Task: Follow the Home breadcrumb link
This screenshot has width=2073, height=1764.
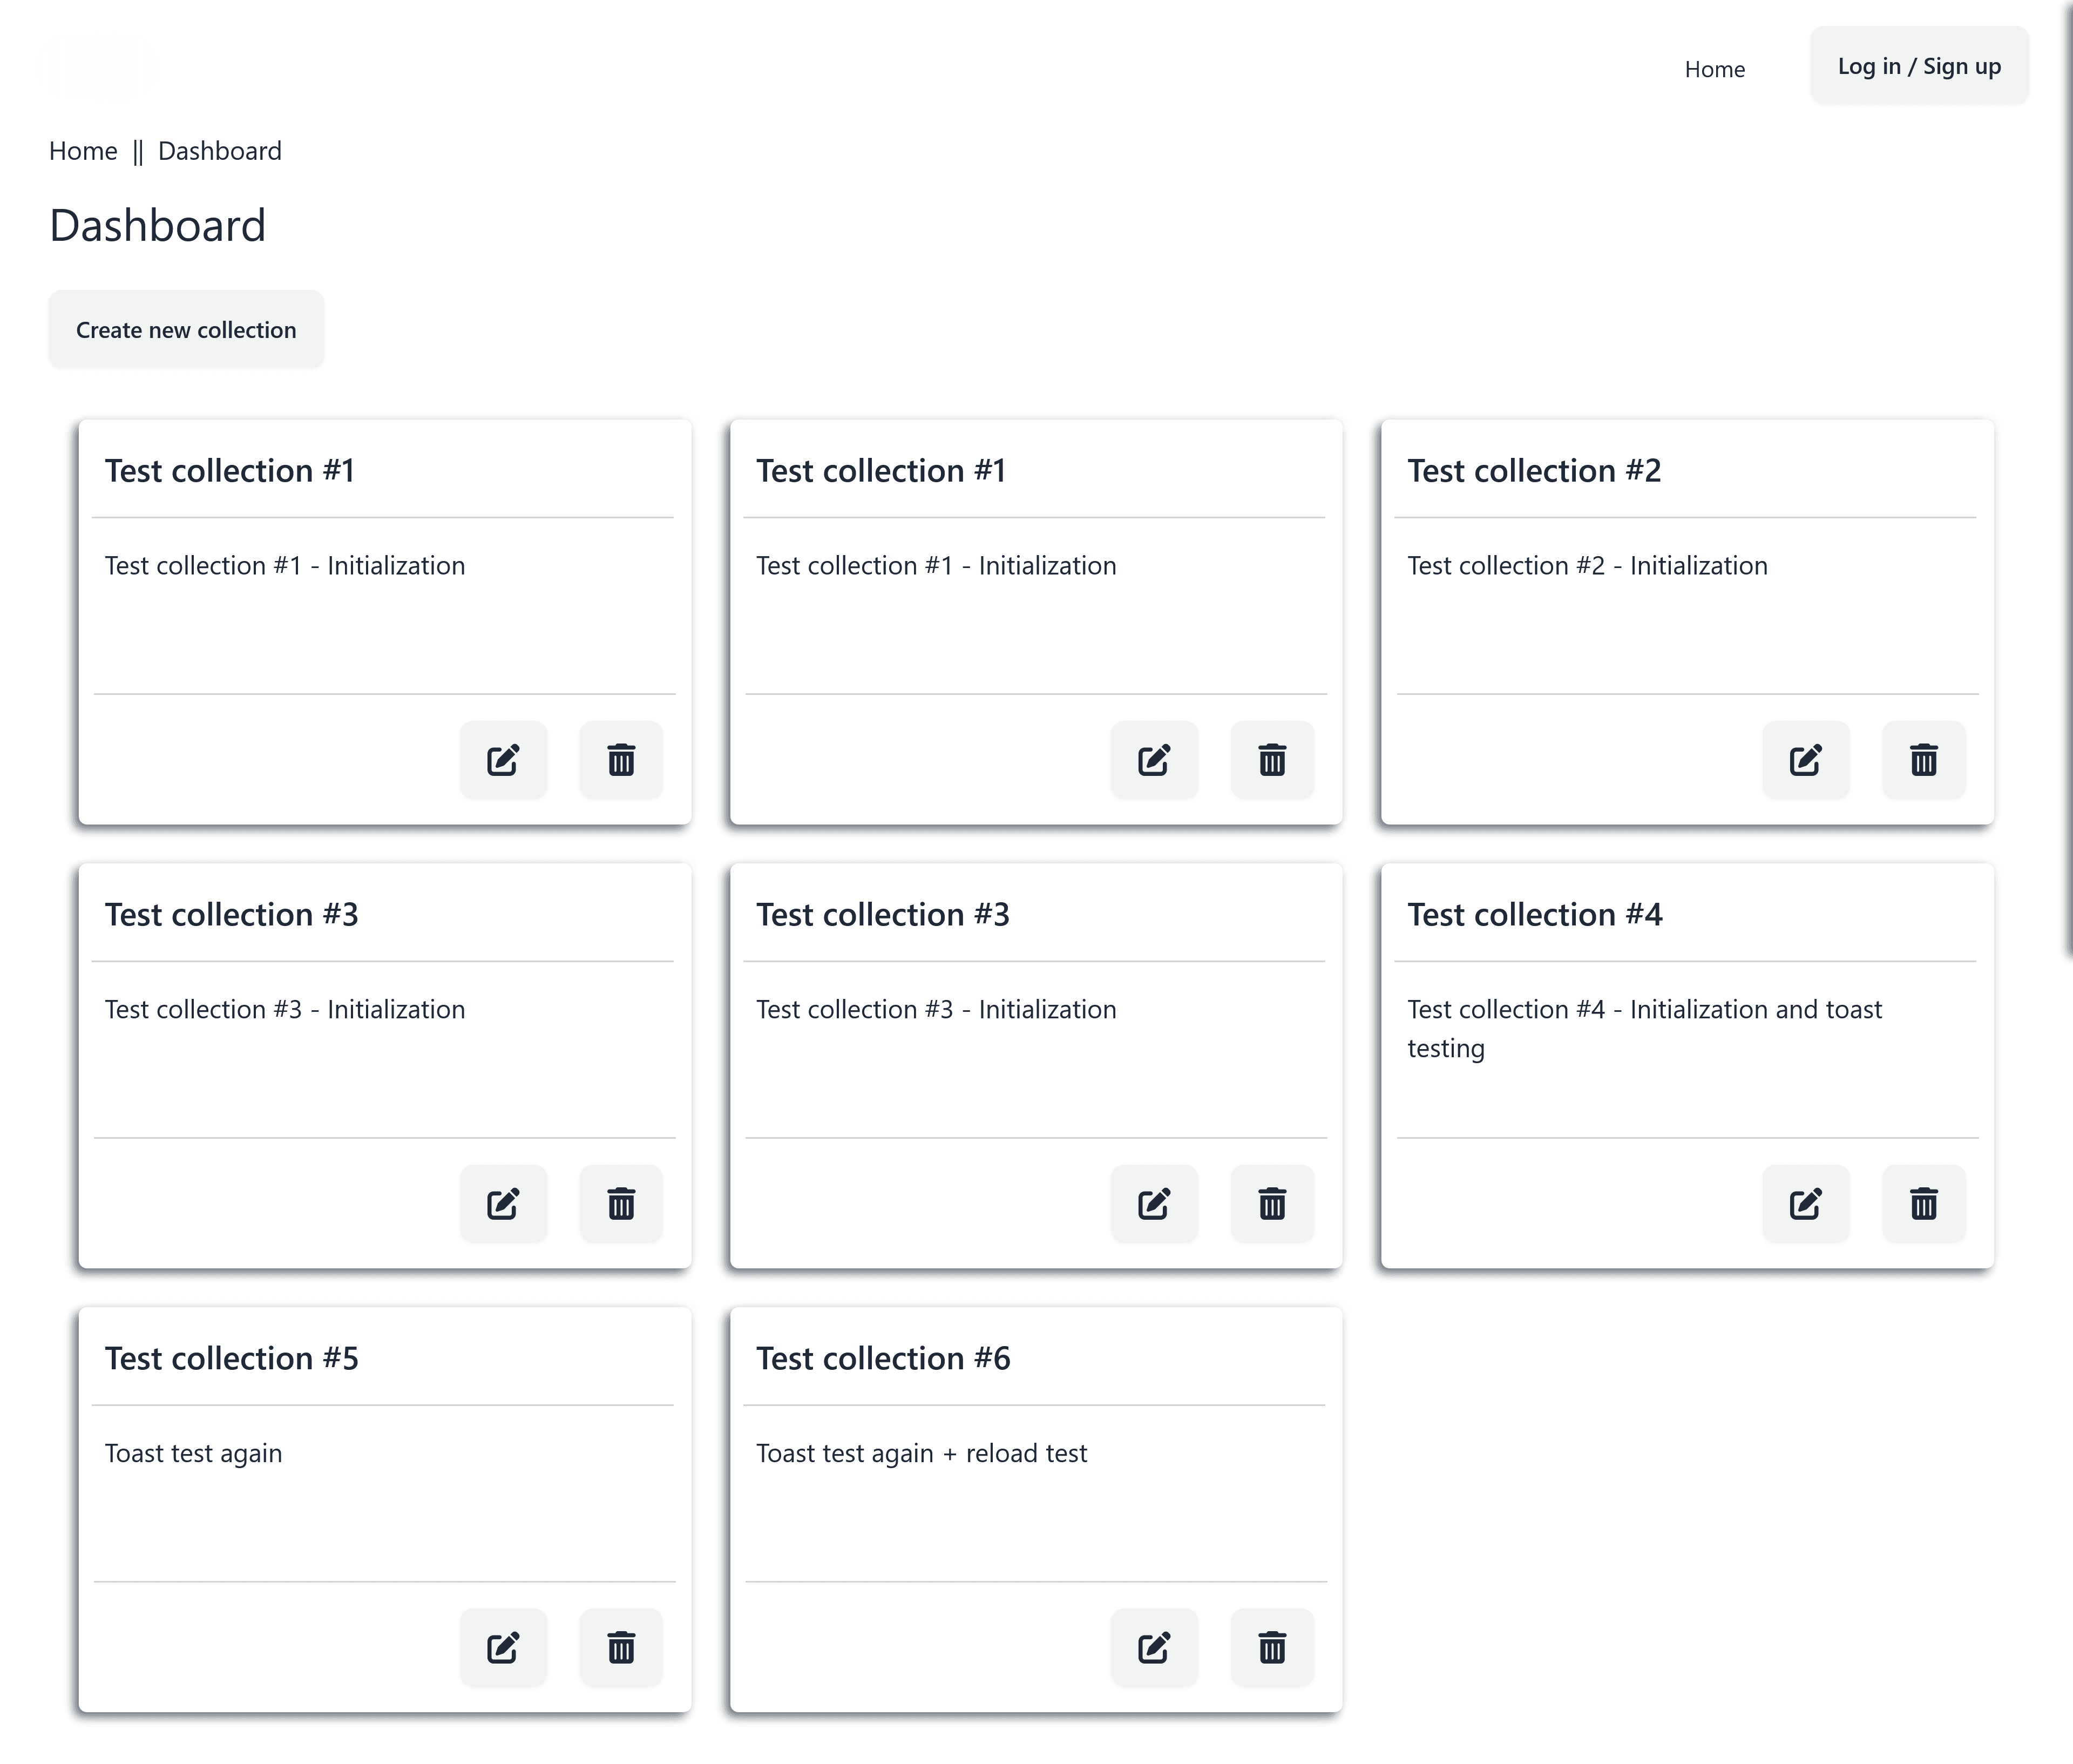Action: point(83,151)
